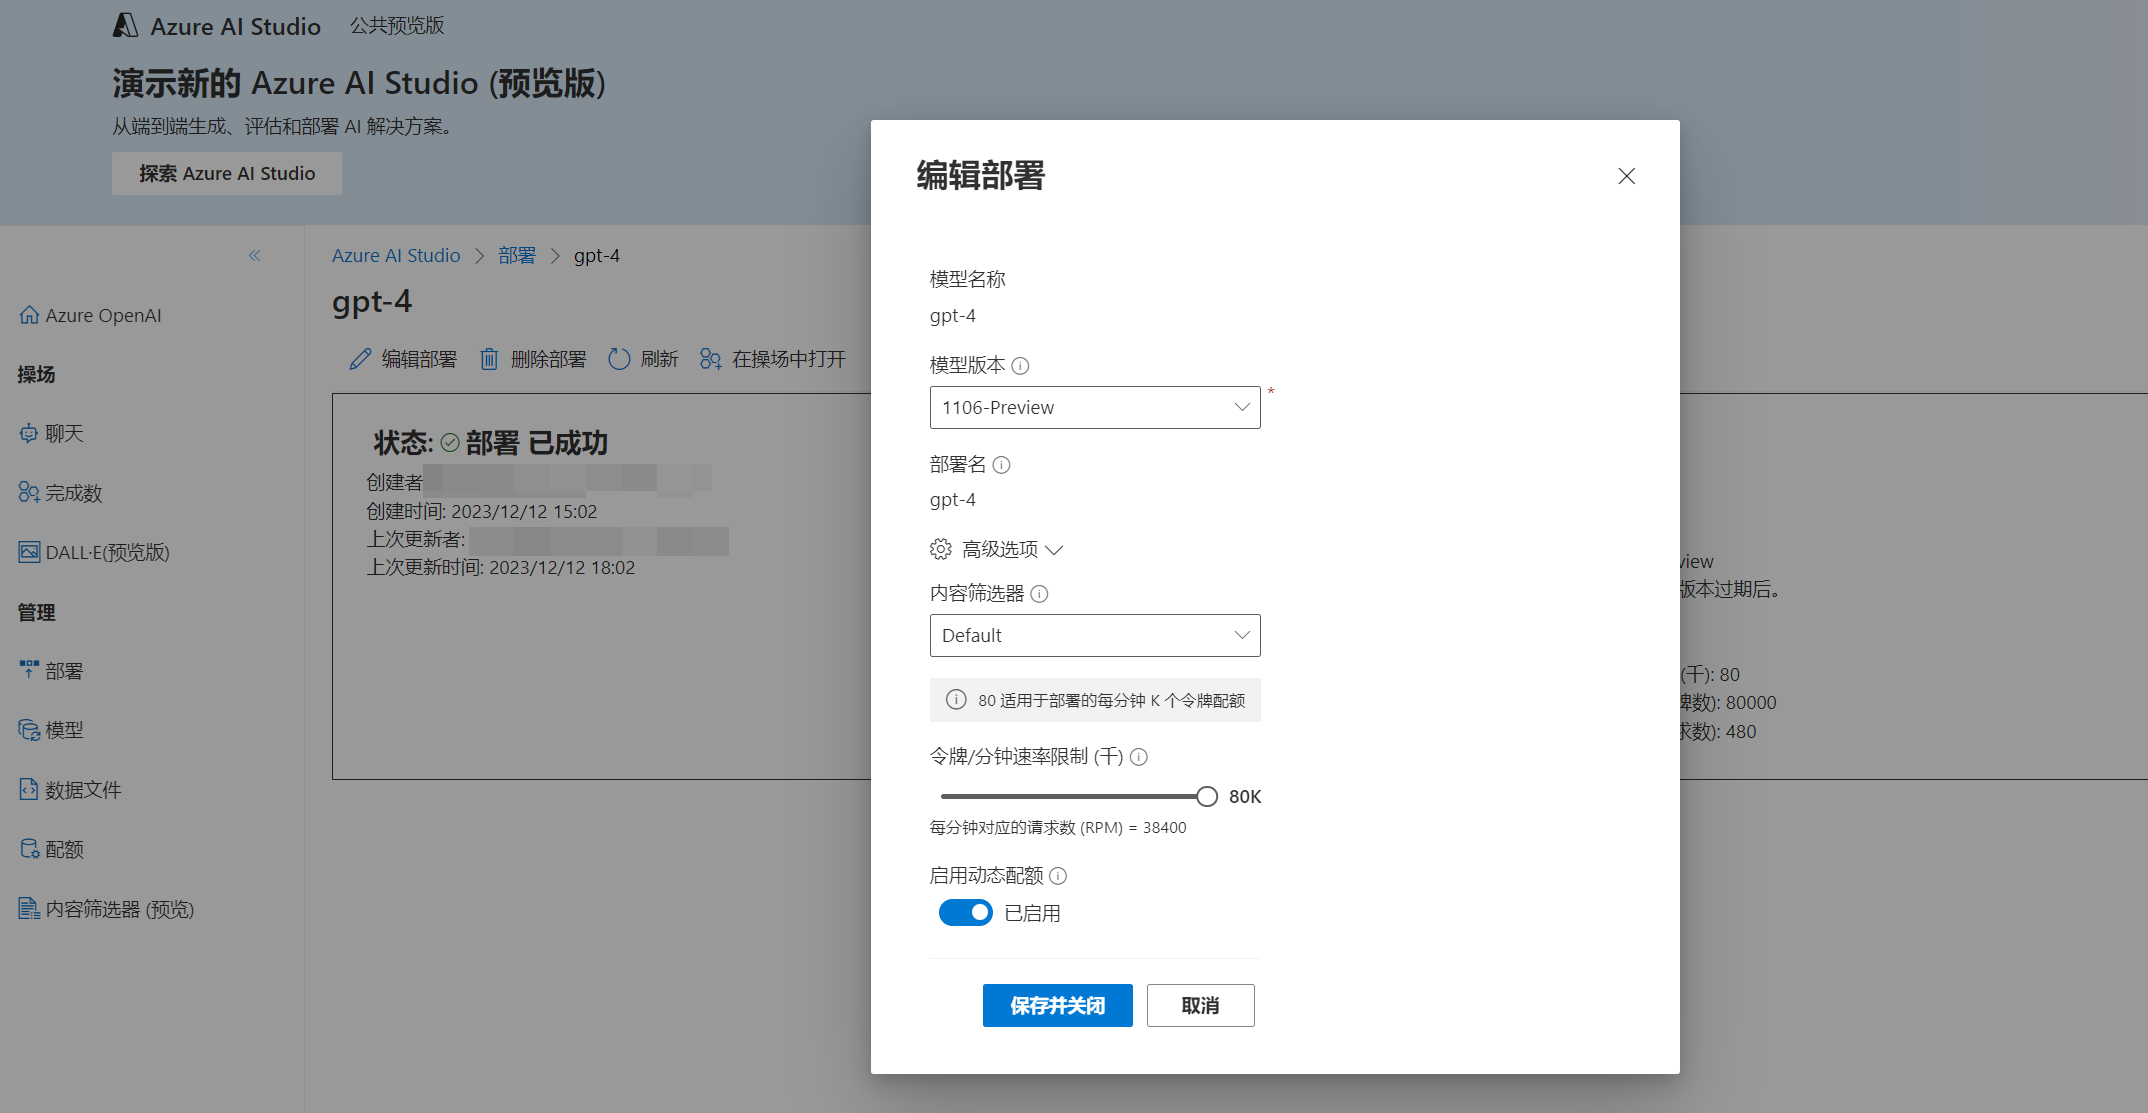Click the 令牌/分钟速率限制 slider thumb at 80K
Screen dimensions: 2148x1113
click(1207, 796)
